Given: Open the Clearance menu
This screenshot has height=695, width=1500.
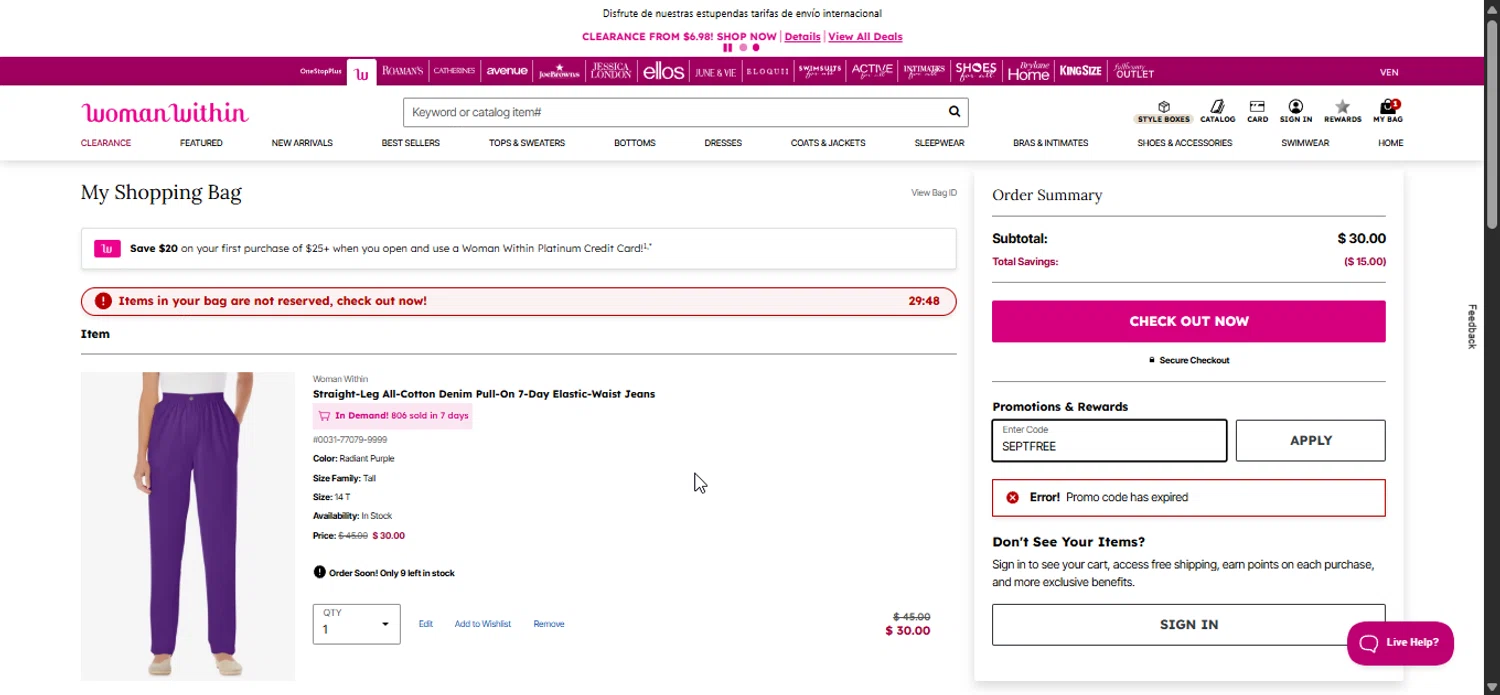Looking at the screenshot, I should [x=106, y=143].
